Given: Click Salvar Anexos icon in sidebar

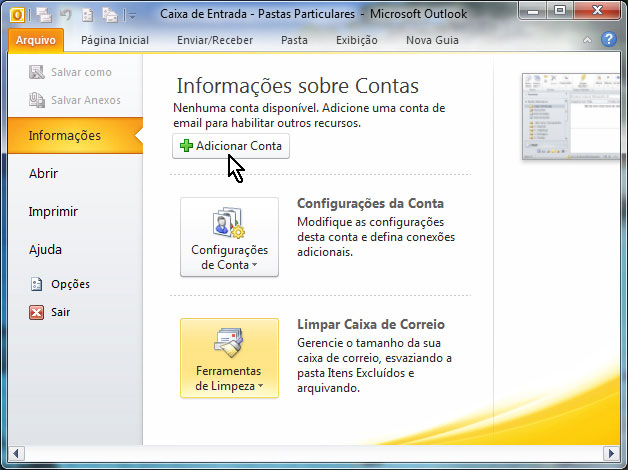Looking at the screenshot, I should click(x=37, y=100).
